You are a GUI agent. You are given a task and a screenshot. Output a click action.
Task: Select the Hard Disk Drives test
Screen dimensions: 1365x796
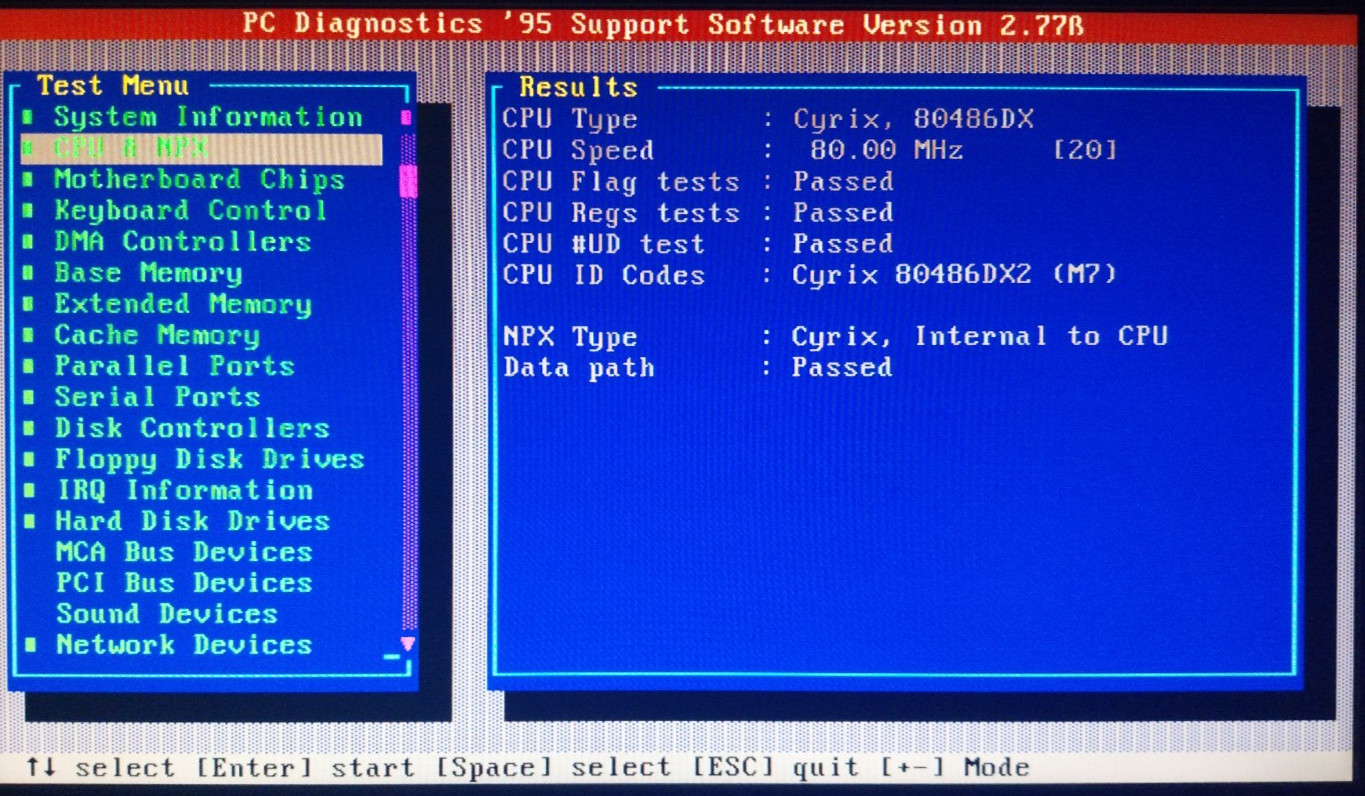tap(192, 521)
